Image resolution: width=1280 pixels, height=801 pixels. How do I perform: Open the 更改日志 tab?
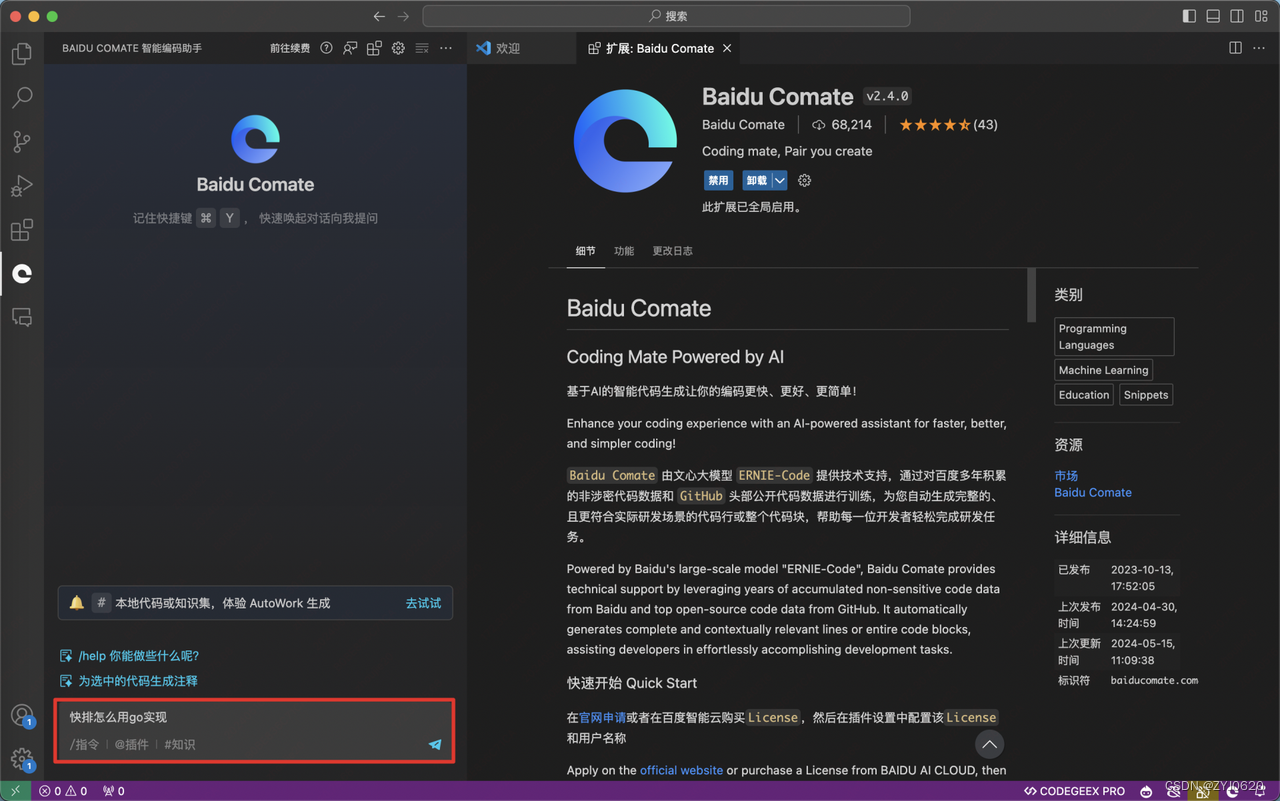672,251
